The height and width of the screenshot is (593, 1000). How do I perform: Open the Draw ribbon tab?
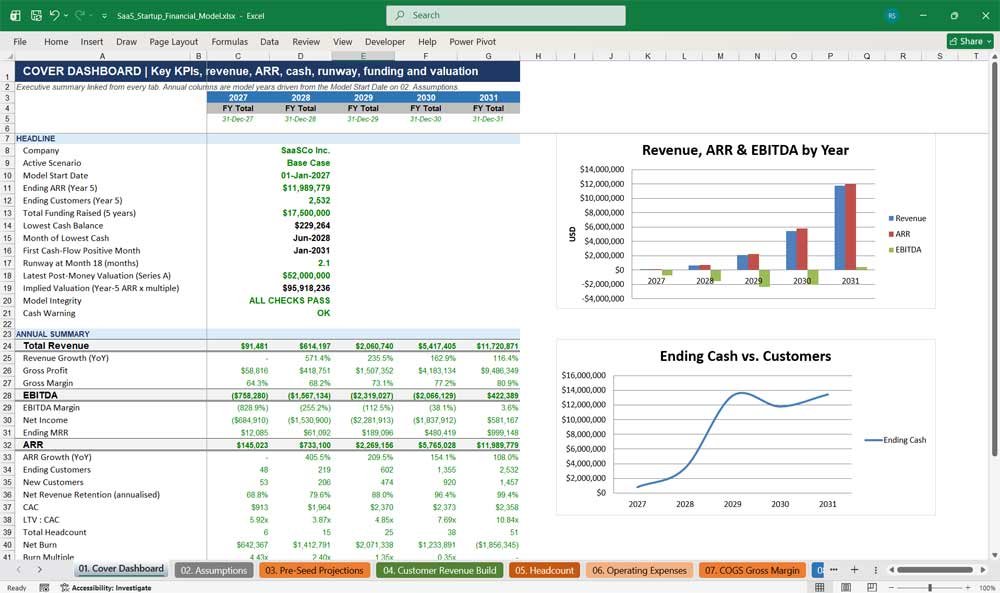pos(126,41)
